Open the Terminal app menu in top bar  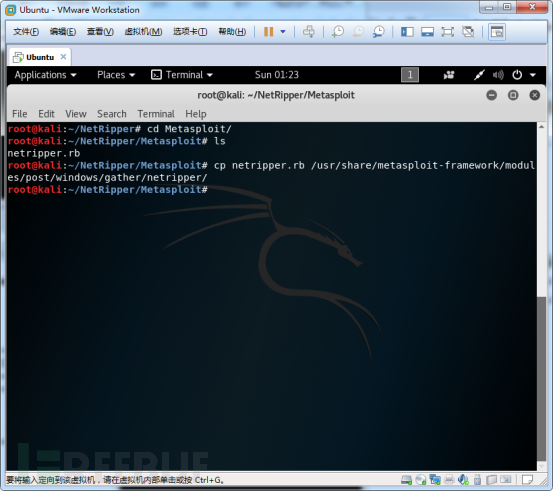click(182, 75)
